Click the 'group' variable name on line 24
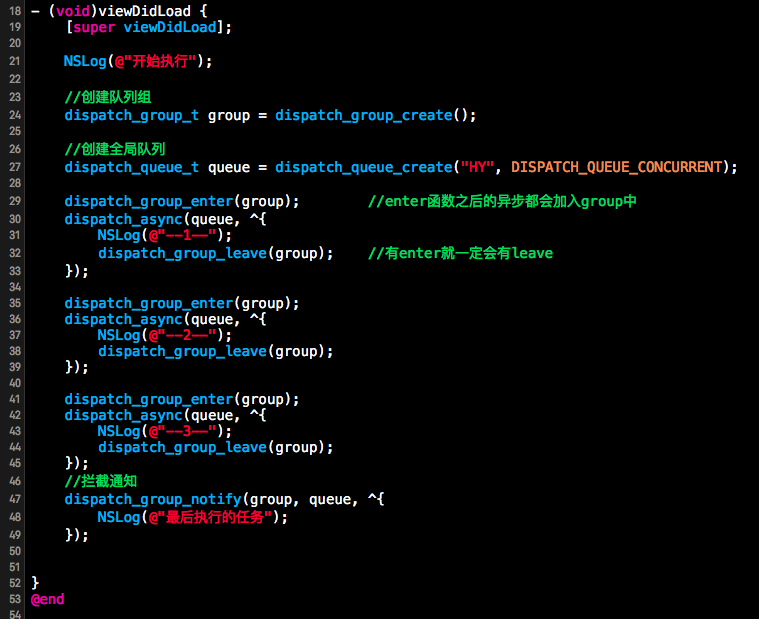 point(229,116)
